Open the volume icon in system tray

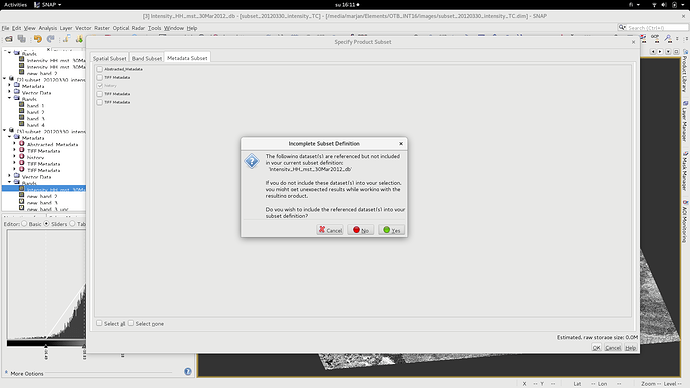coord(664,4)
